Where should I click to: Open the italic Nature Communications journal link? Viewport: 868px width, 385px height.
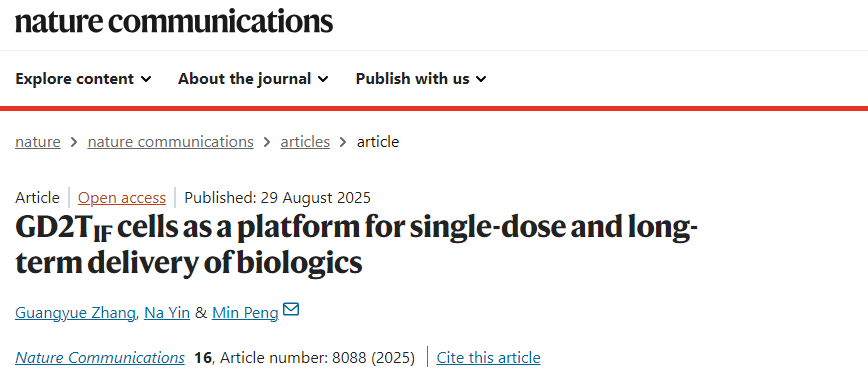pos(100,358)
